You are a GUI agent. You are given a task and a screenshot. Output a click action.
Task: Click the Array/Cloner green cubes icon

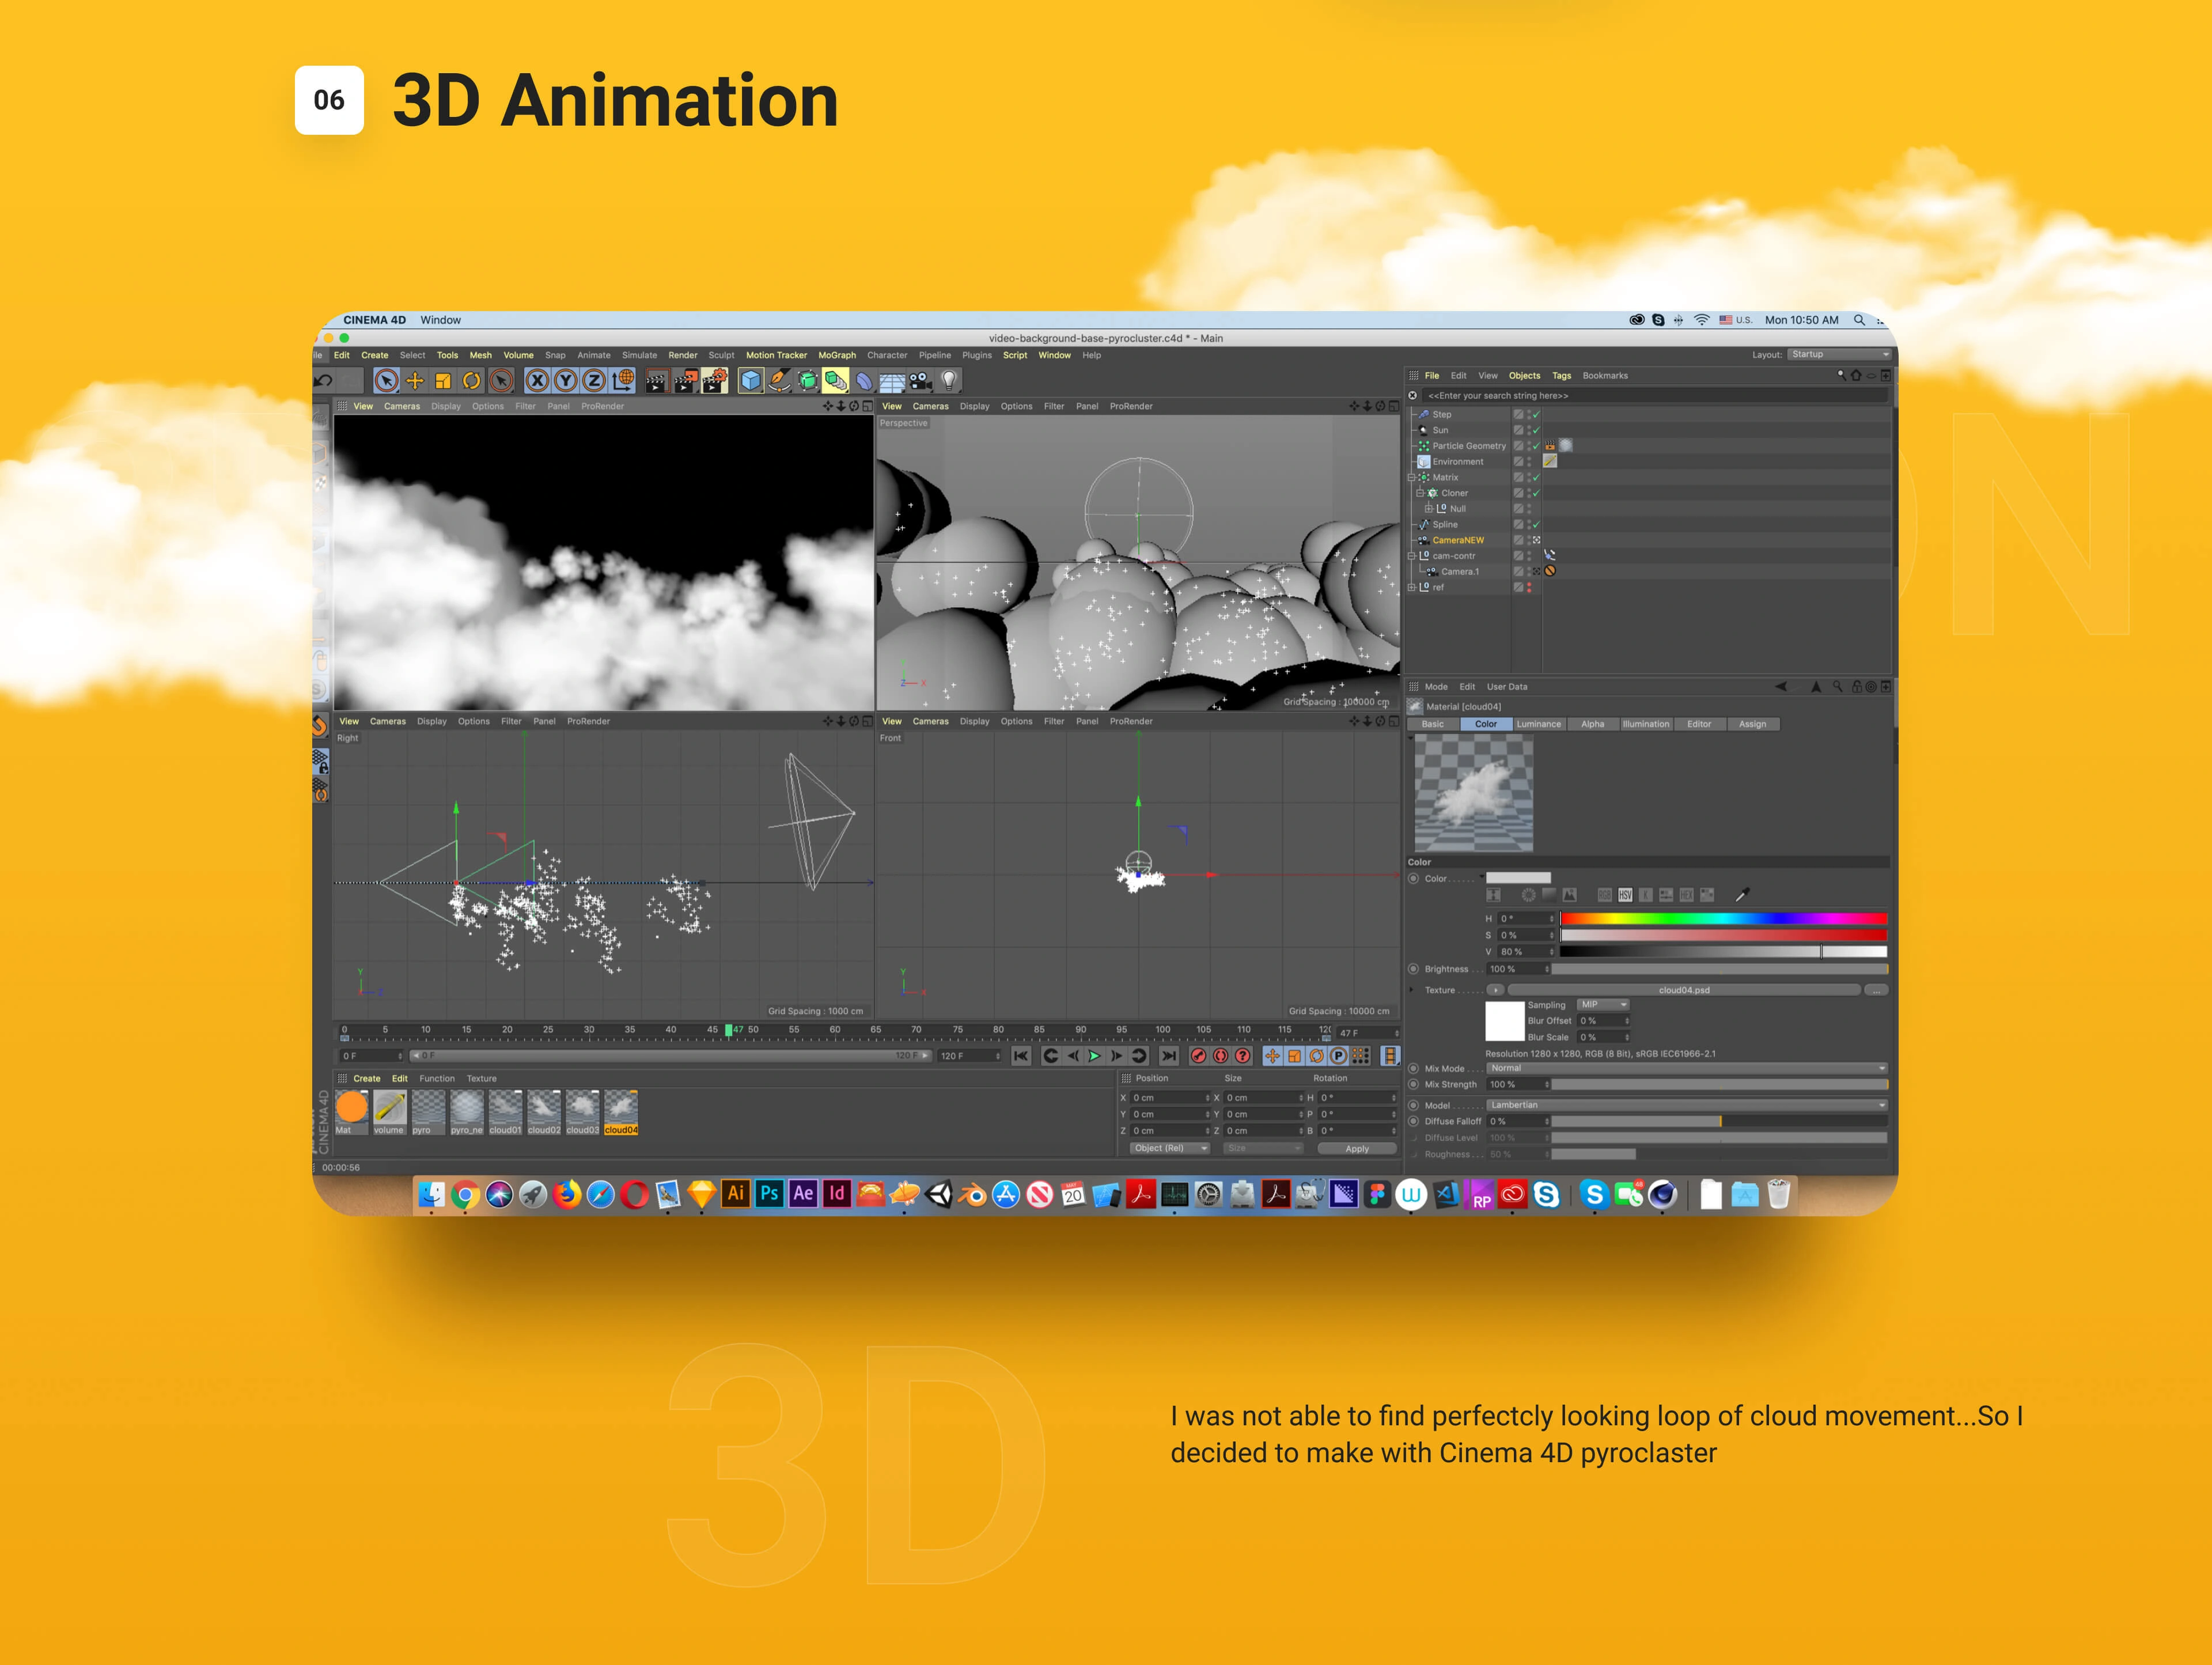[x=835, y=380]
